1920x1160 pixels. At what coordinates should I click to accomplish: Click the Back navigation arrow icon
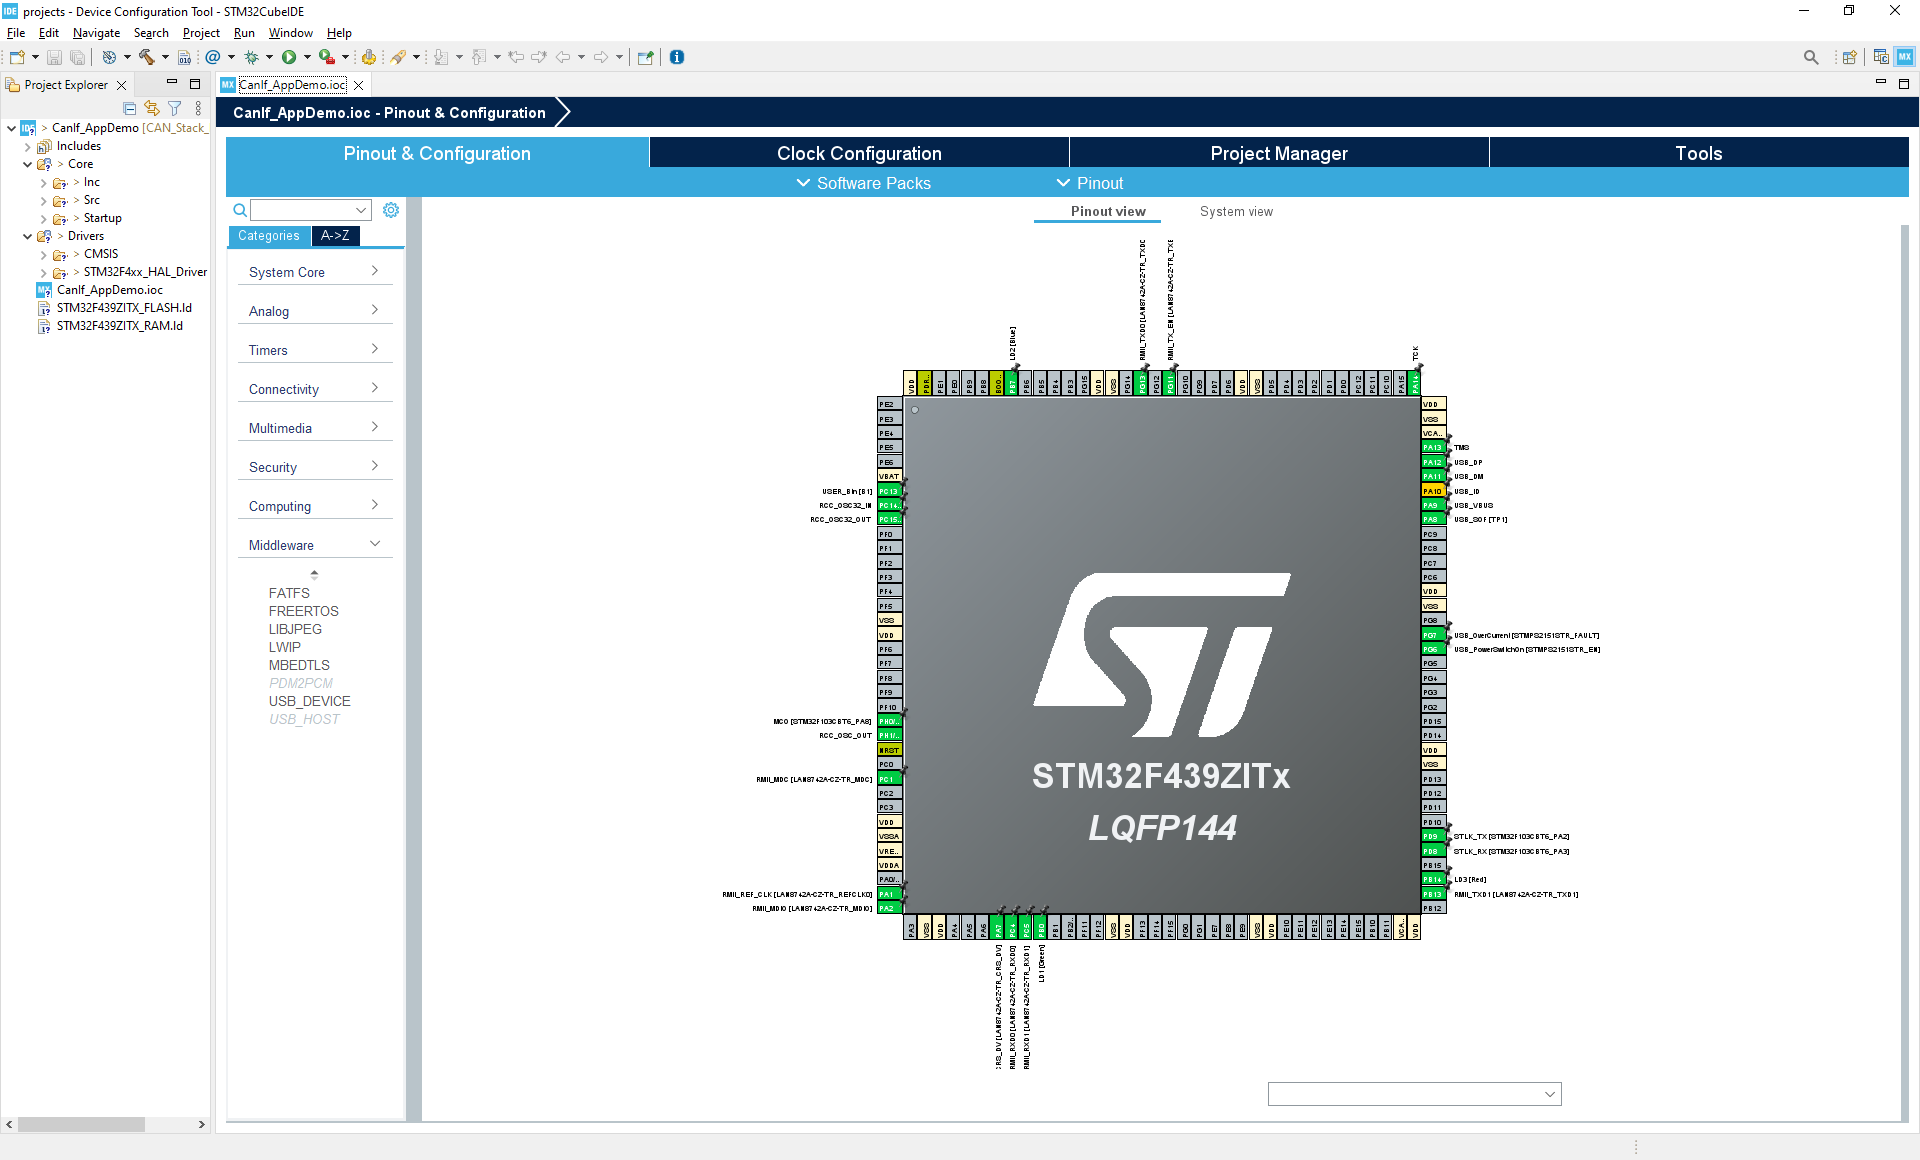pyautogui.click(x=563, y=57)
